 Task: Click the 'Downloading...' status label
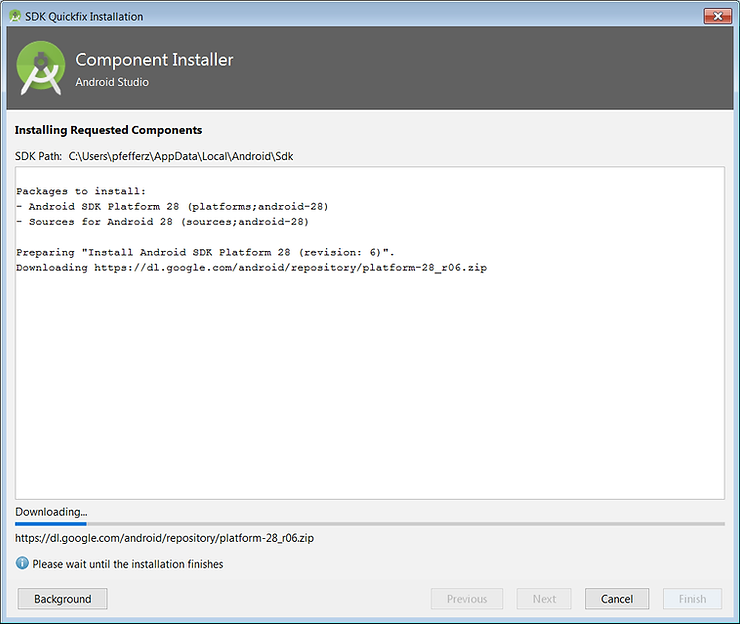51,512
